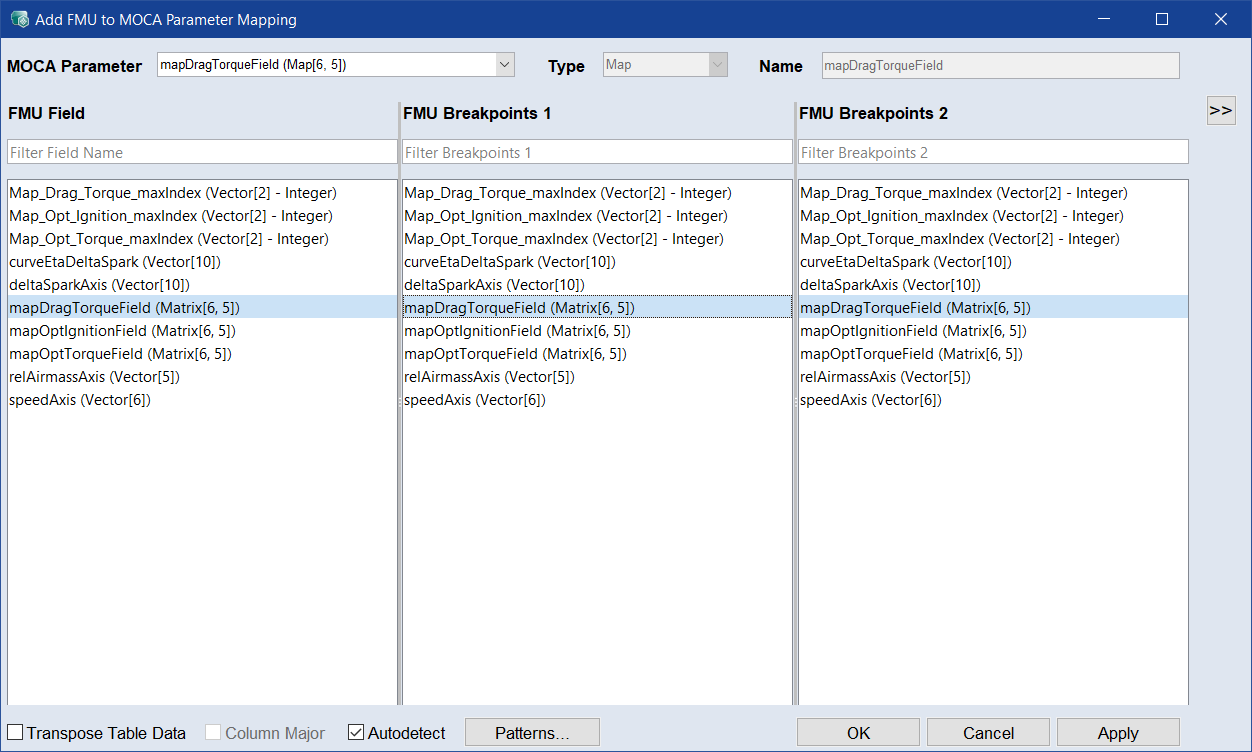
Task: Expand the Type dropdown
Action: 716,65
